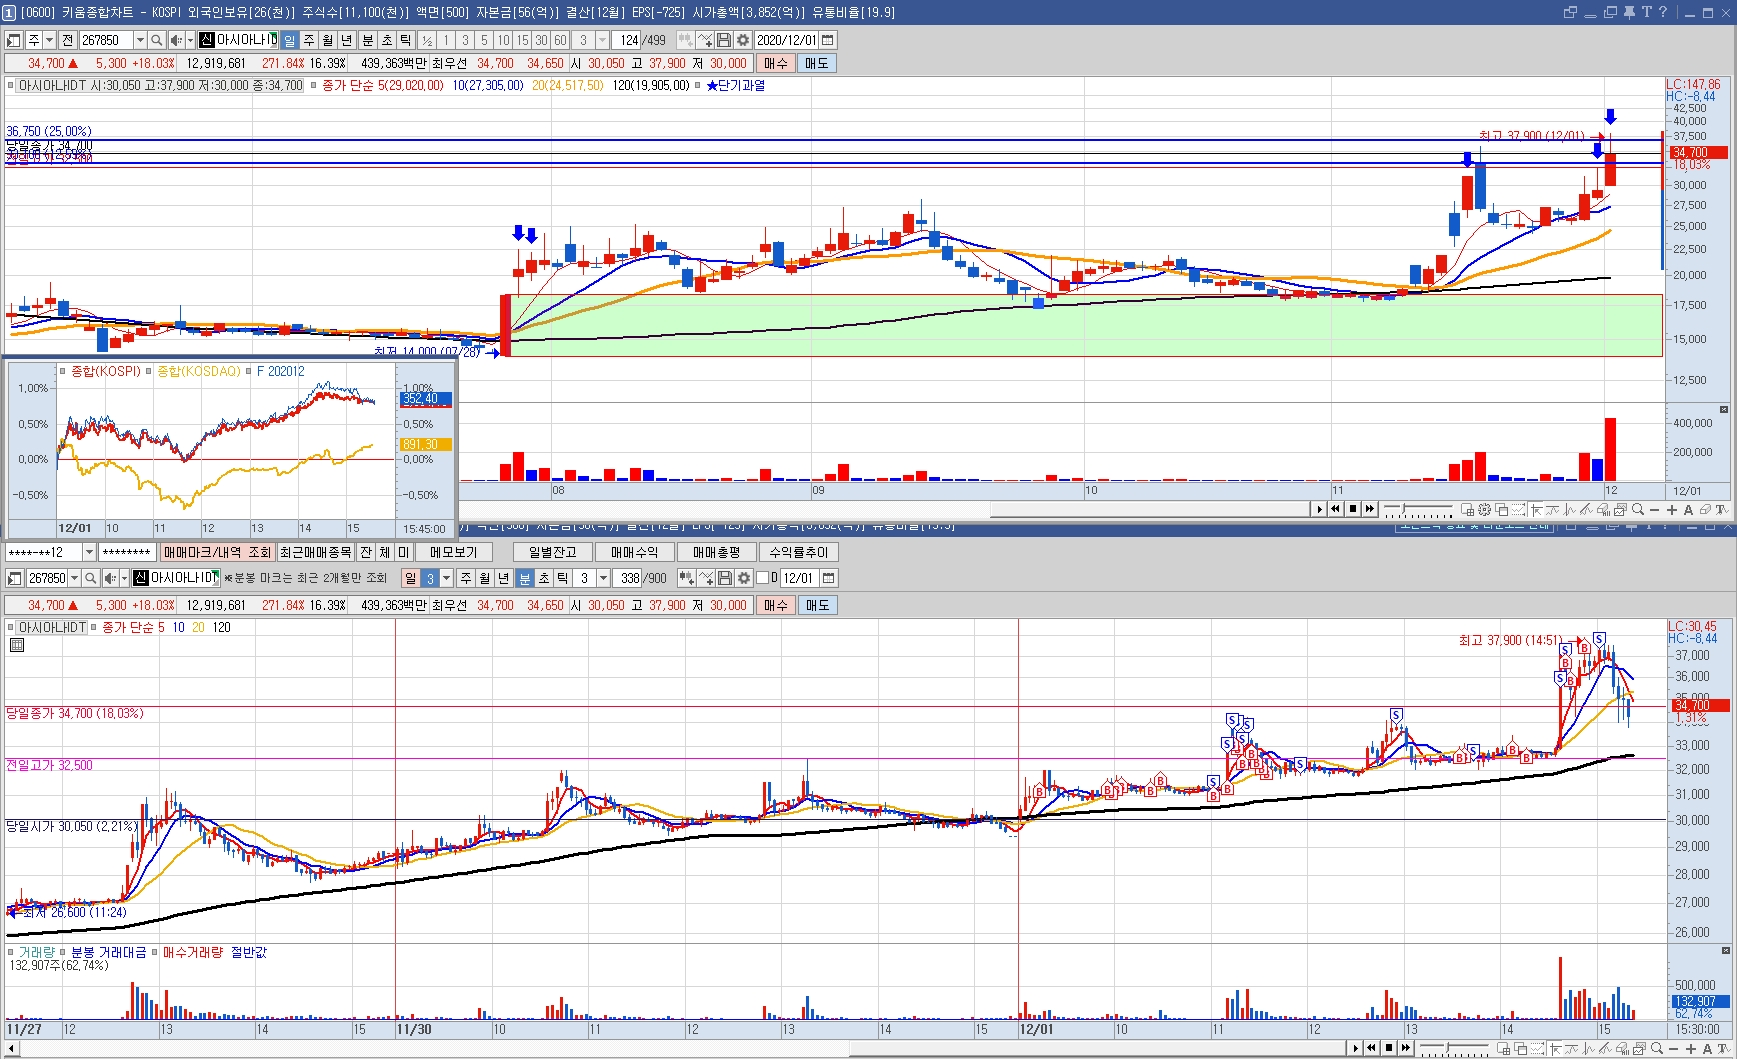
Task: Switch to the 체 tab
Action: 385,552
